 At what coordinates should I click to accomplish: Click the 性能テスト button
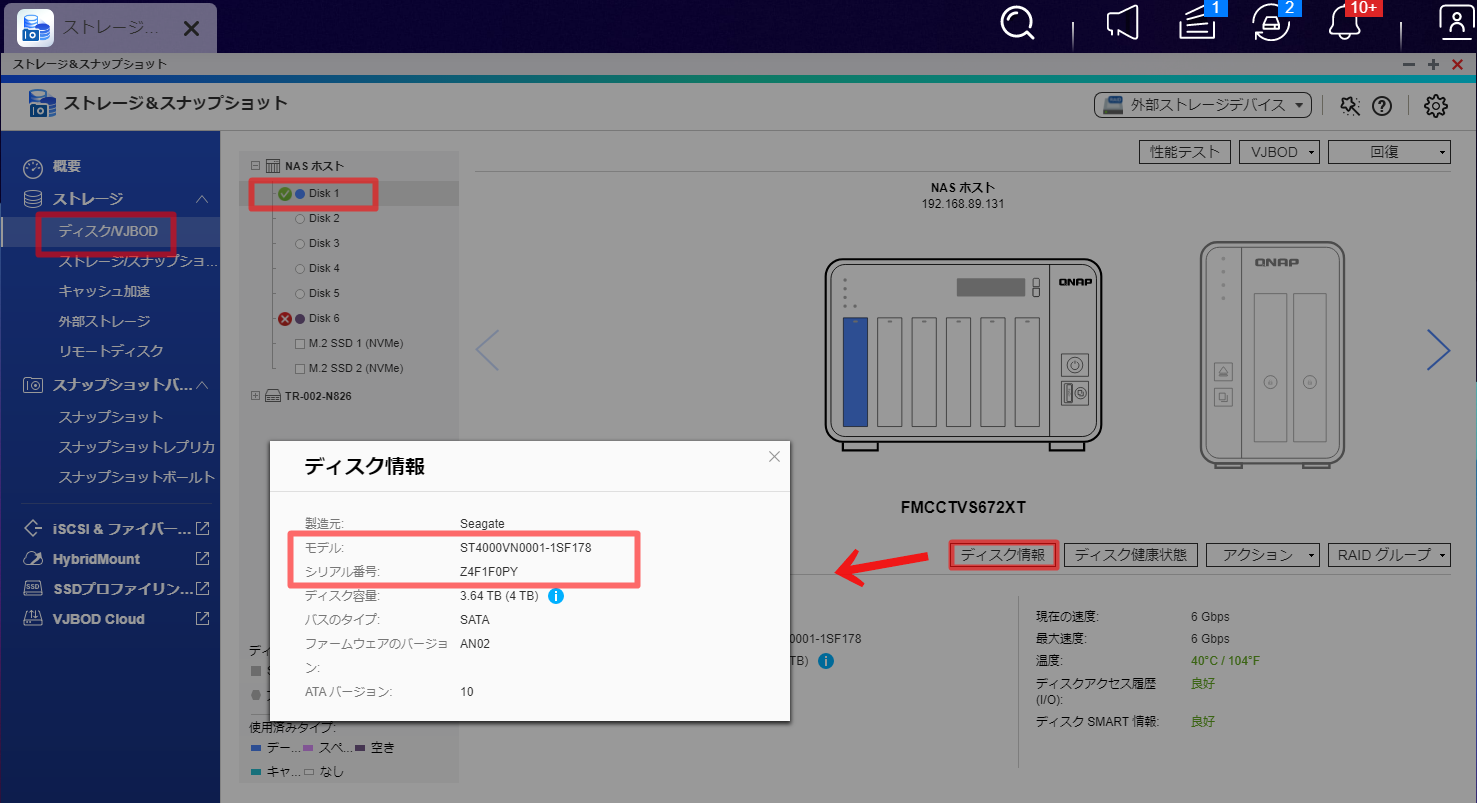point(1185,152)
